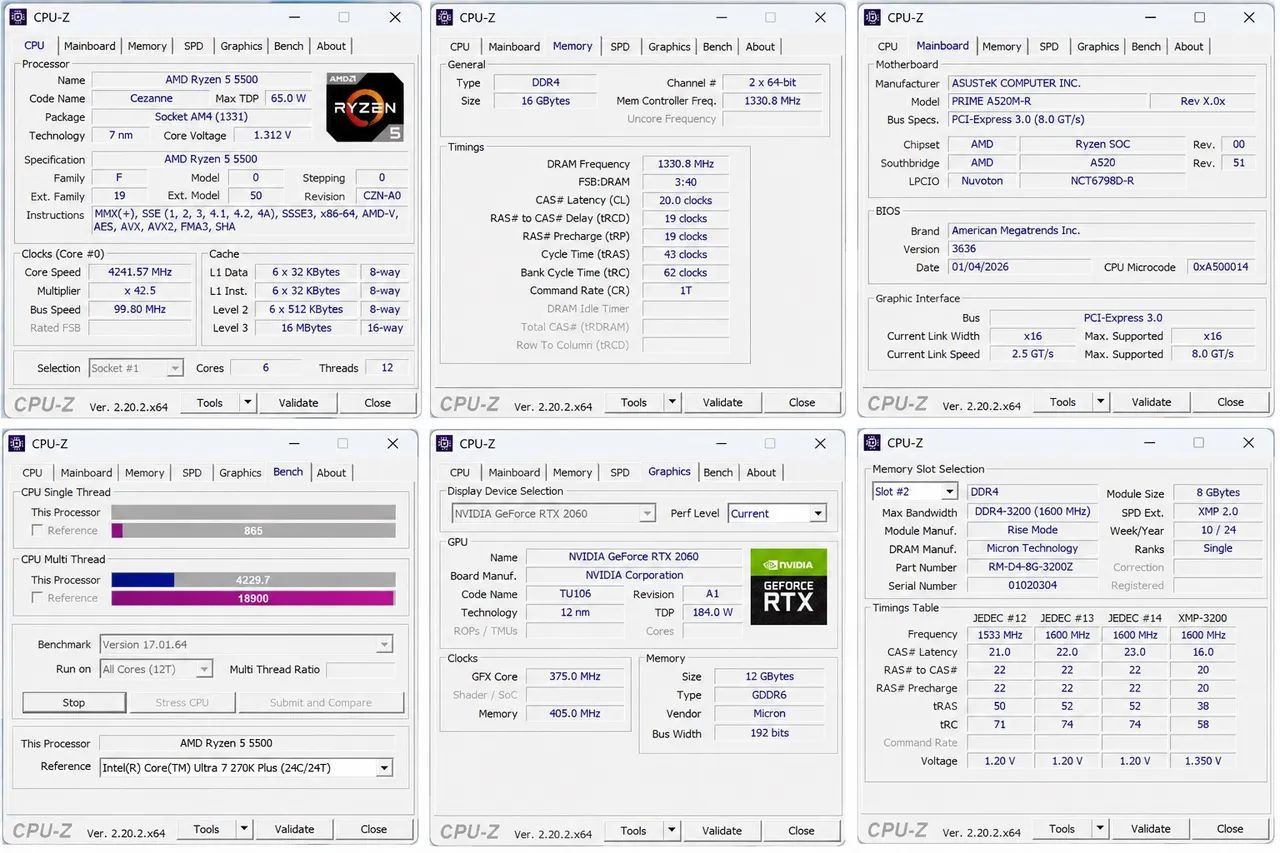The height and width of the screenshot is (853, 1280).
Task: Open the Tools arrow in the Memory tab window
Action: 673,403
